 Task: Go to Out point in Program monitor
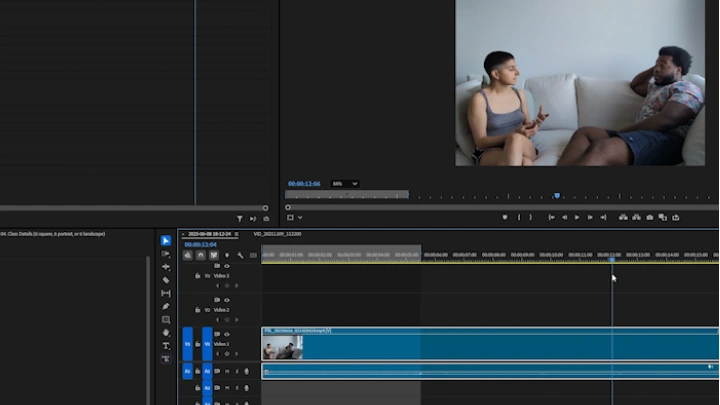click(x=603, y=218)
